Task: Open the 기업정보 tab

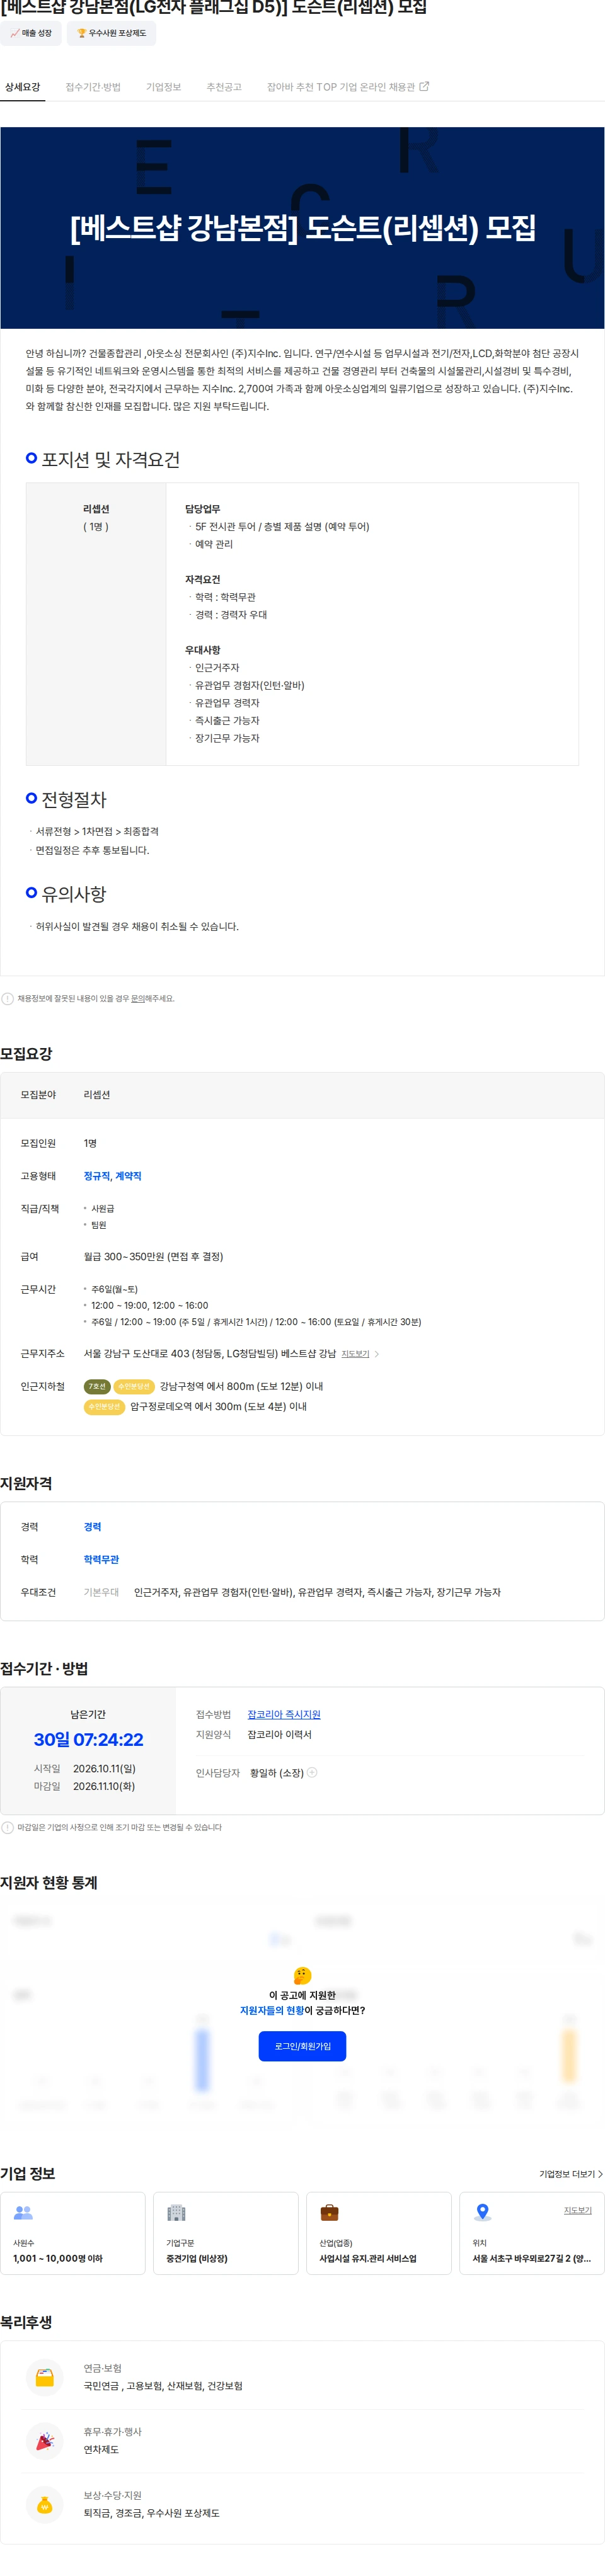Action: point(163,87)
